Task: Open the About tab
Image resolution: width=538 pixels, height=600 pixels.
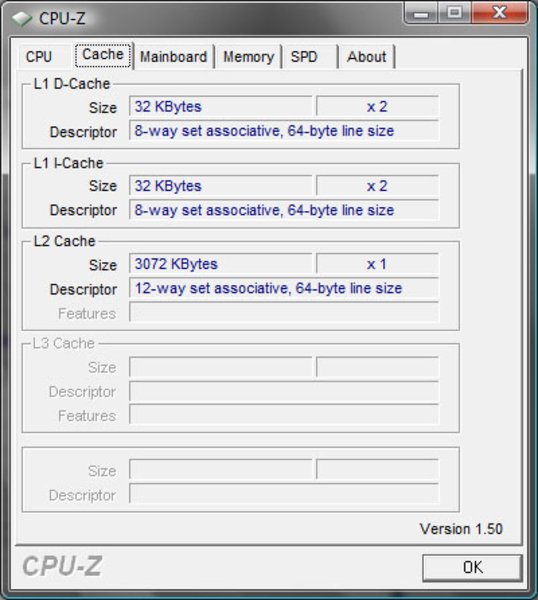Action: pyautogui.click(x=367, y=57)
